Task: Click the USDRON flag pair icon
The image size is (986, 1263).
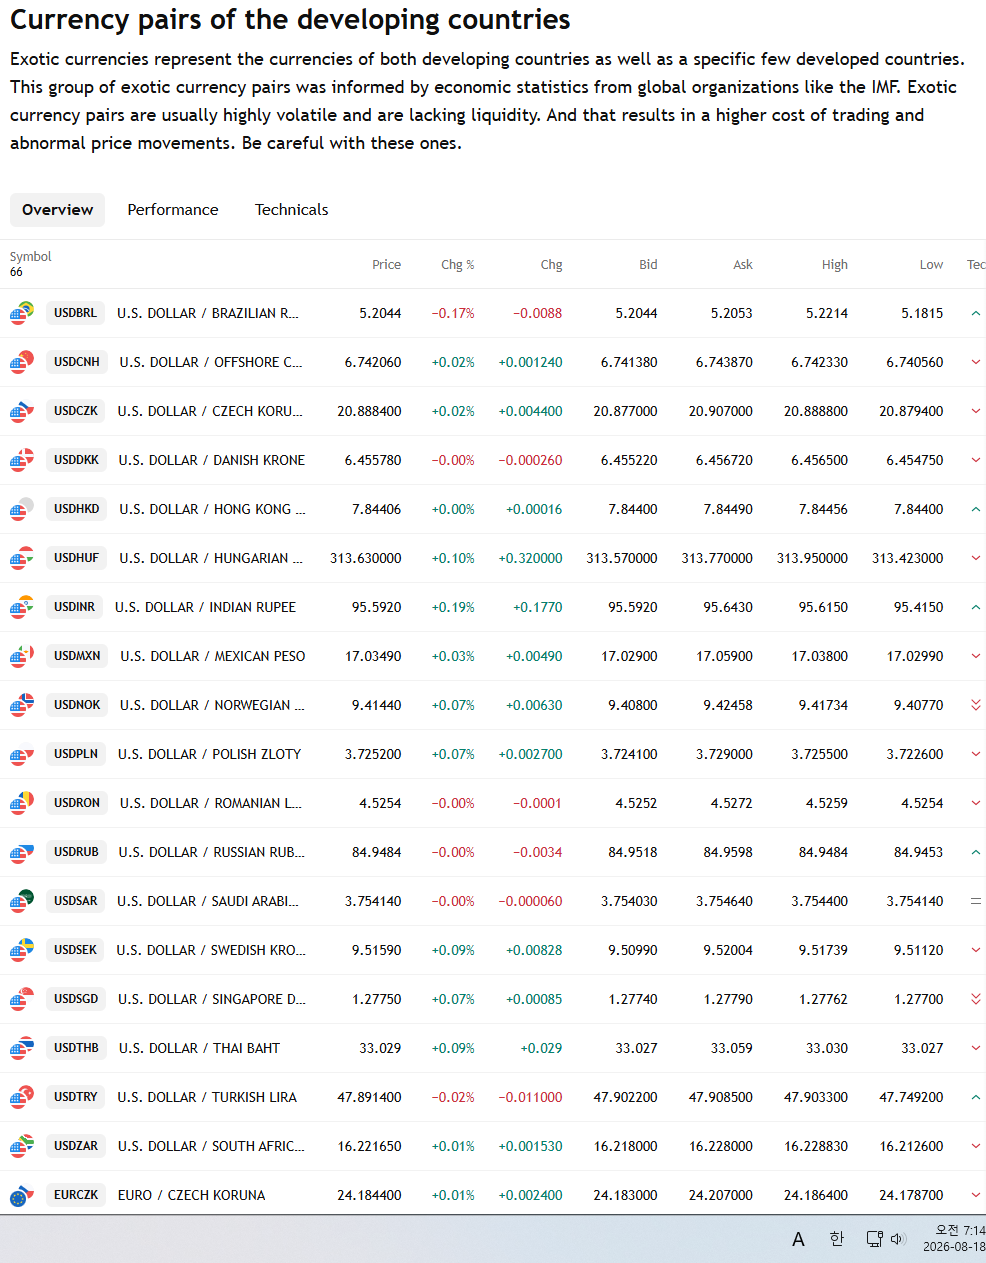Action: [x=22, y=803]
